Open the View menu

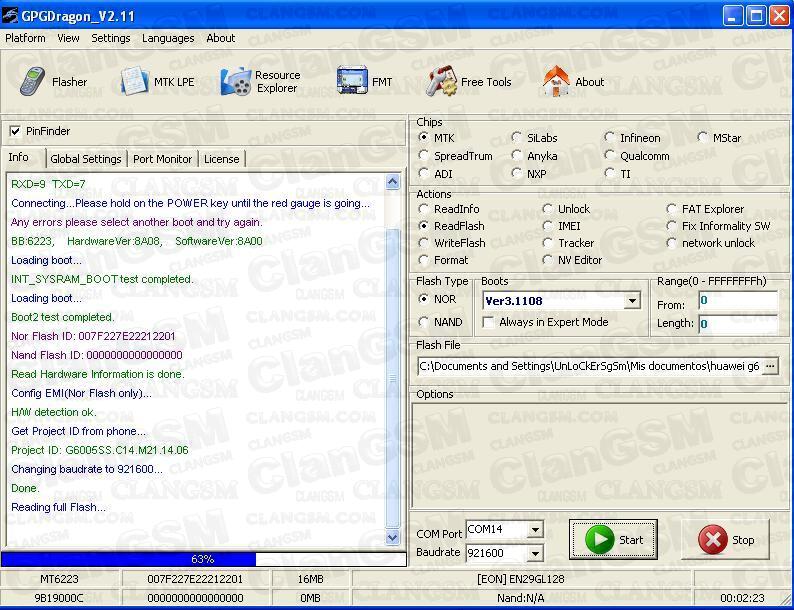point(68,38)
